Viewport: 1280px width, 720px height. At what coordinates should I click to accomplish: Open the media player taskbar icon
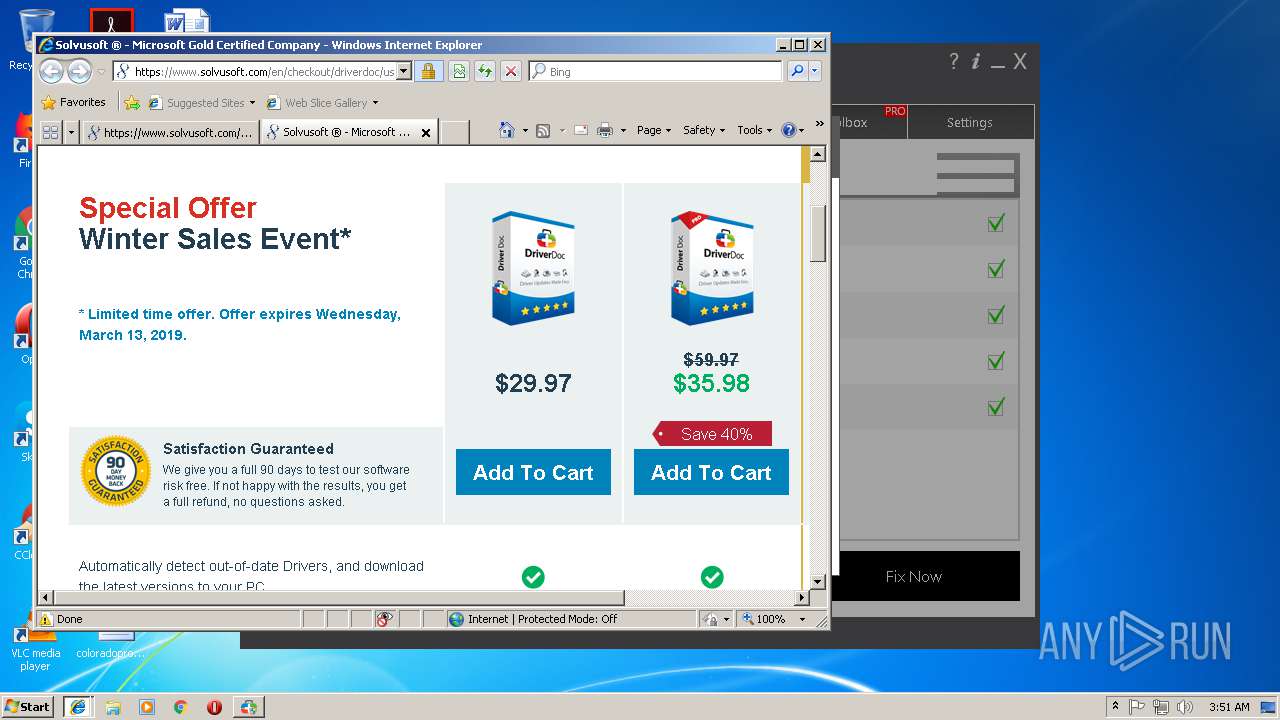(147, 707)
